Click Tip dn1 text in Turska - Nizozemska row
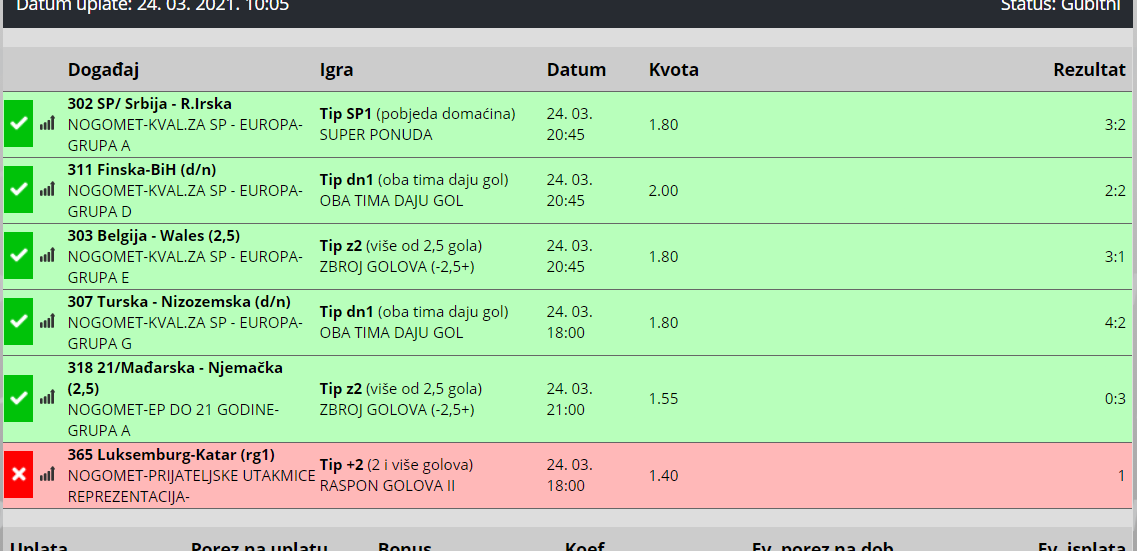Image resolution: width=1137 pixels, height=551 pixels. (414, 312)
